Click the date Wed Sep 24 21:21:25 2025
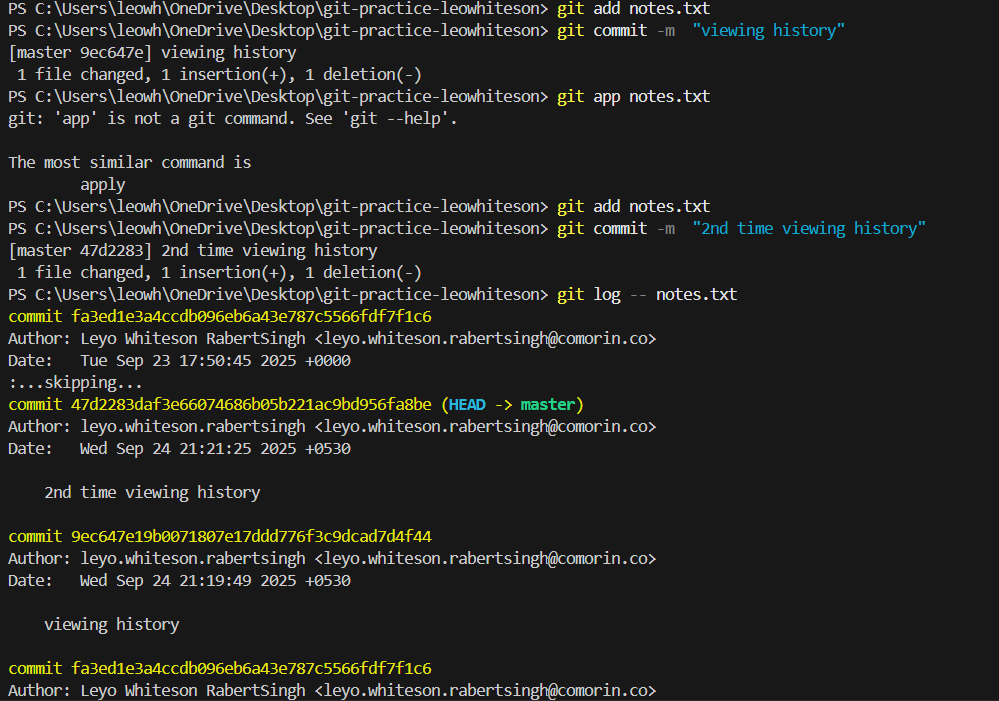Viewport: 999px width, 701px height. 188,449
